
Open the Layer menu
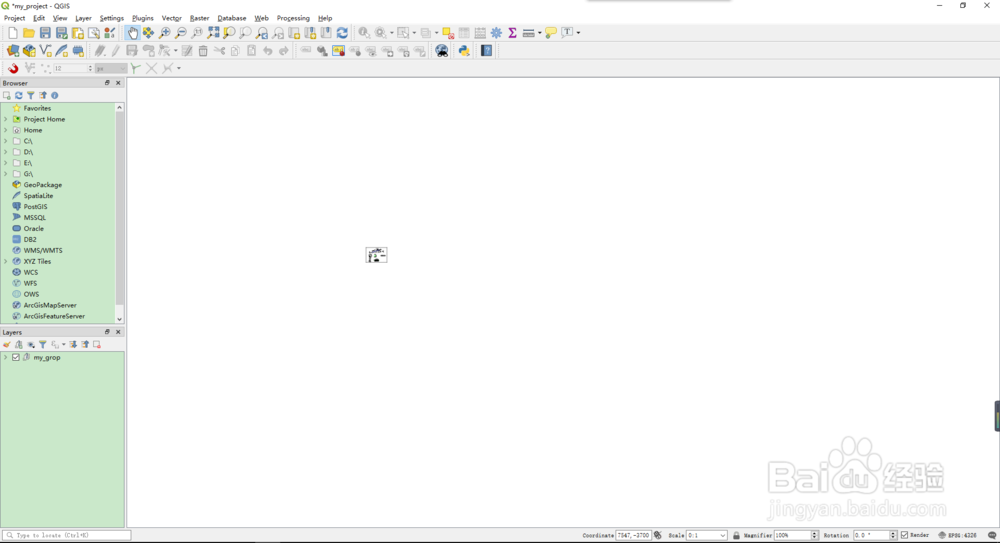[x=83, y=18]
